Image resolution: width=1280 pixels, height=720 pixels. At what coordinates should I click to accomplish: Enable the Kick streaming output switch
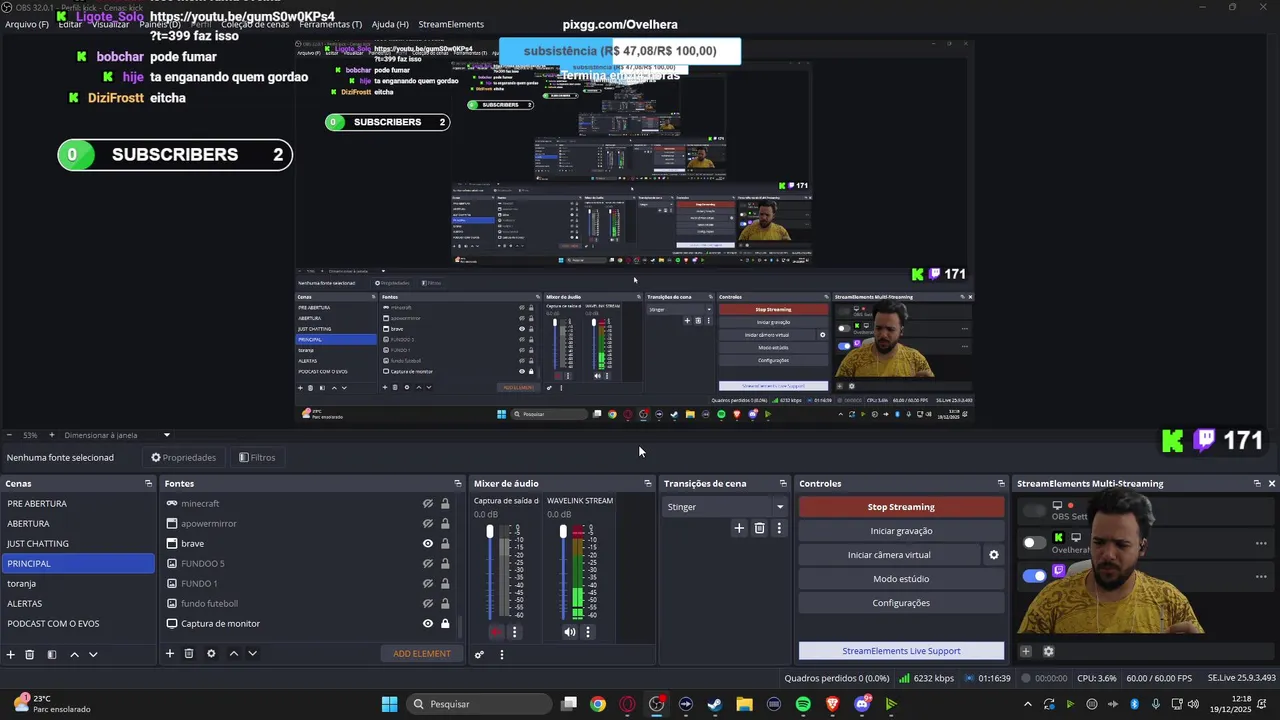[1034, 543]
